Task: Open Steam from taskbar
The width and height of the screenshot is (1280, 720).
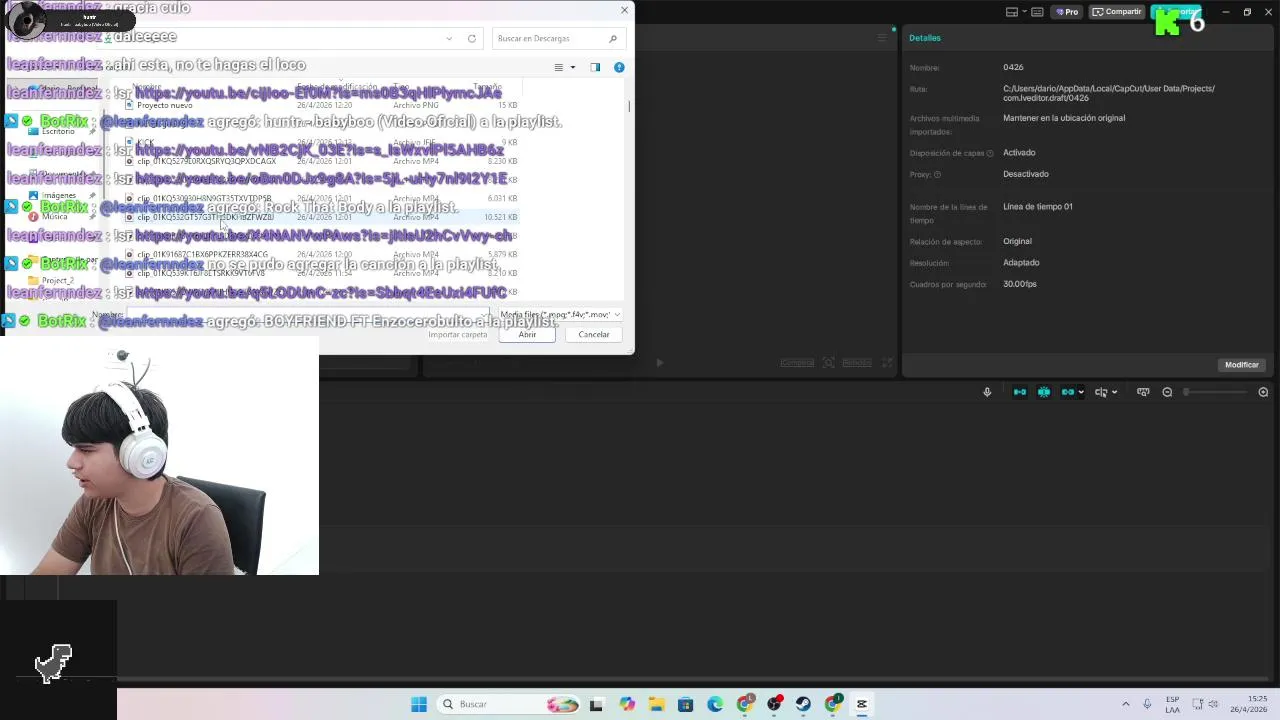Action: (x=803, y=704)
